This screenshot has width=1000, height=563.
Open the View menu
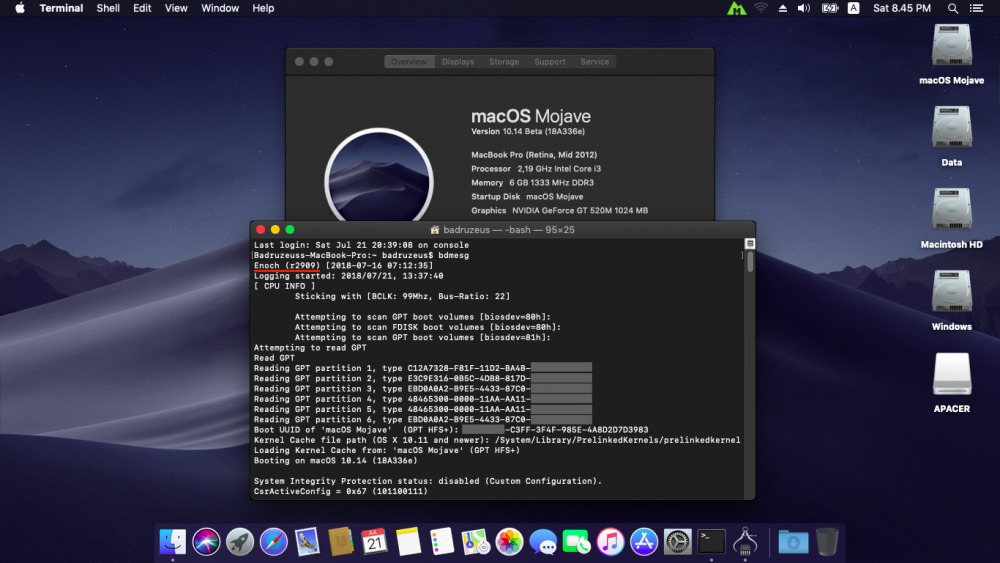pyautogui.click(x=176, y=8)
